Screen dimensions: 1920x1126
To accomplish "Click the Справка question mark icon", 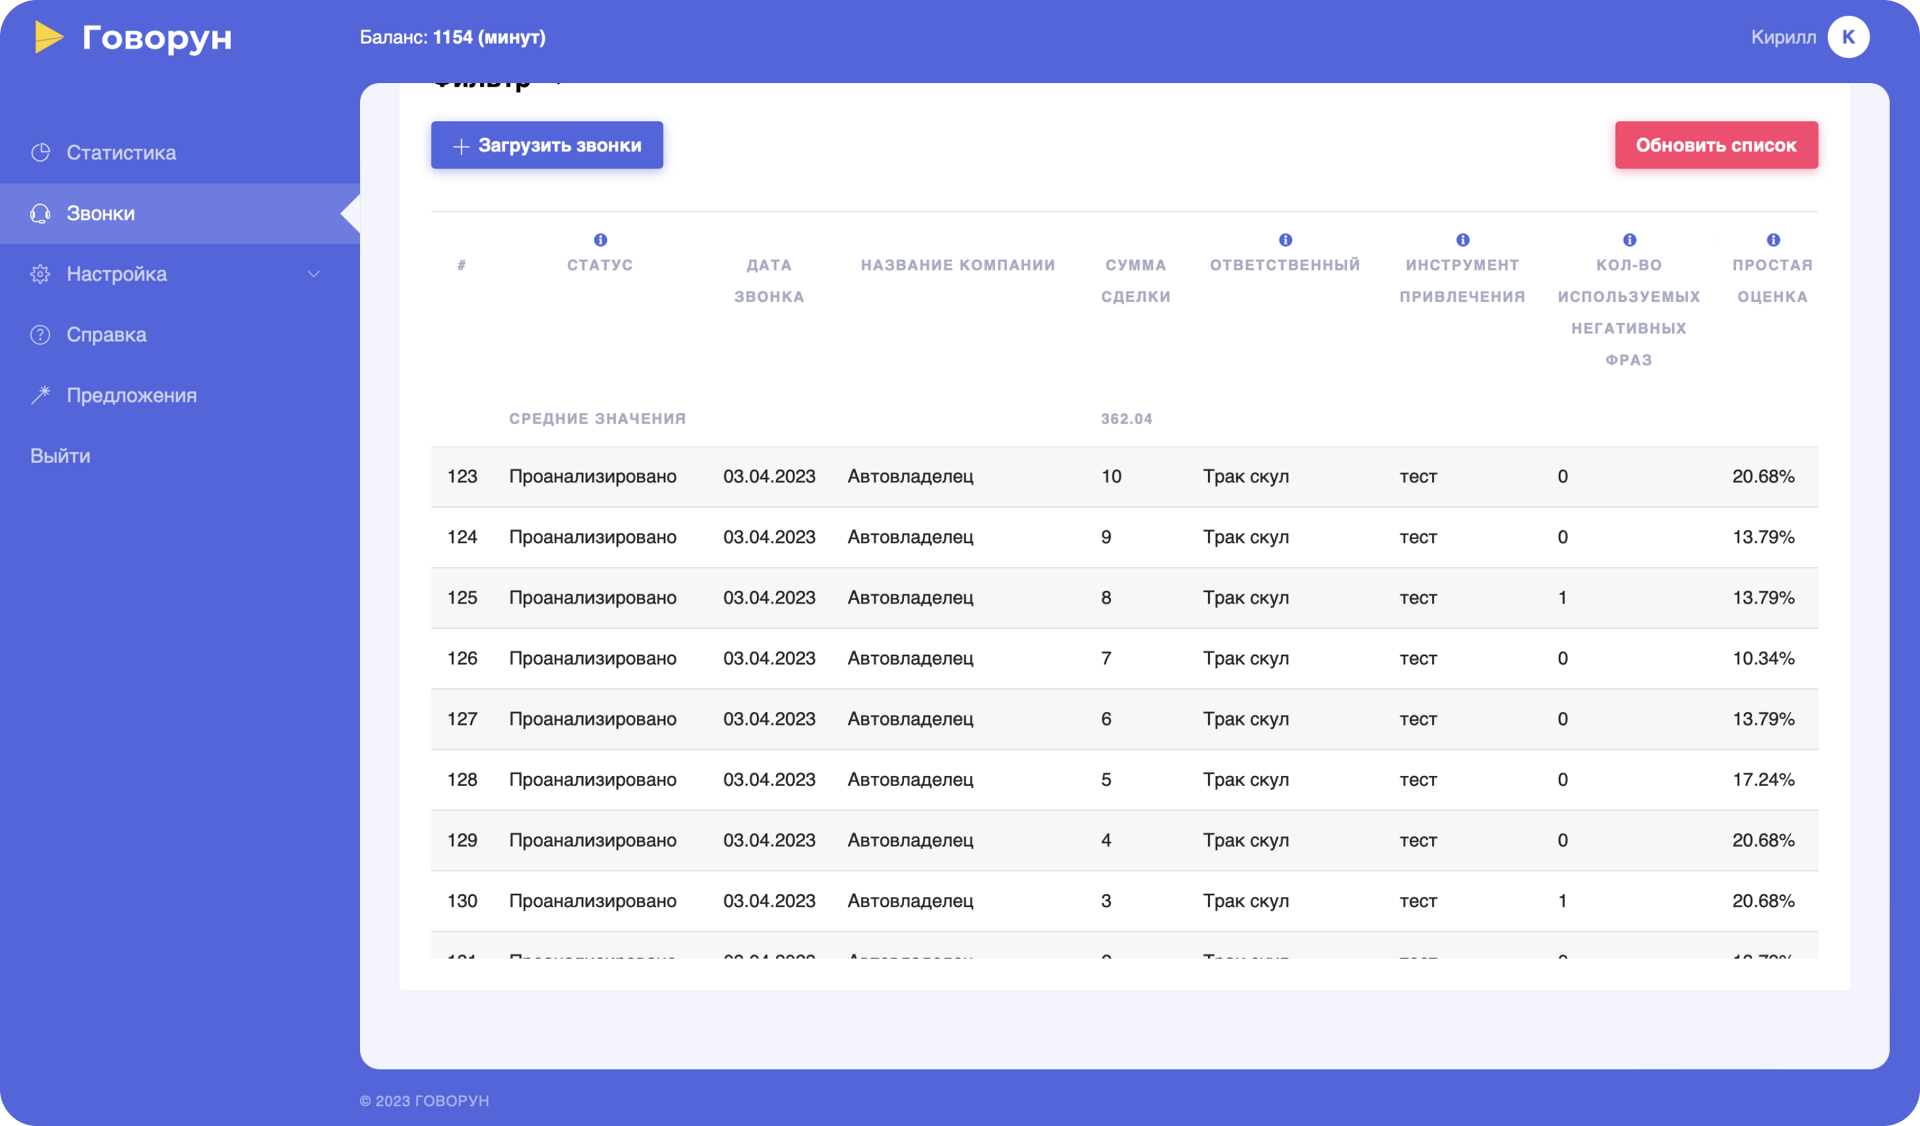I will 40,335.
